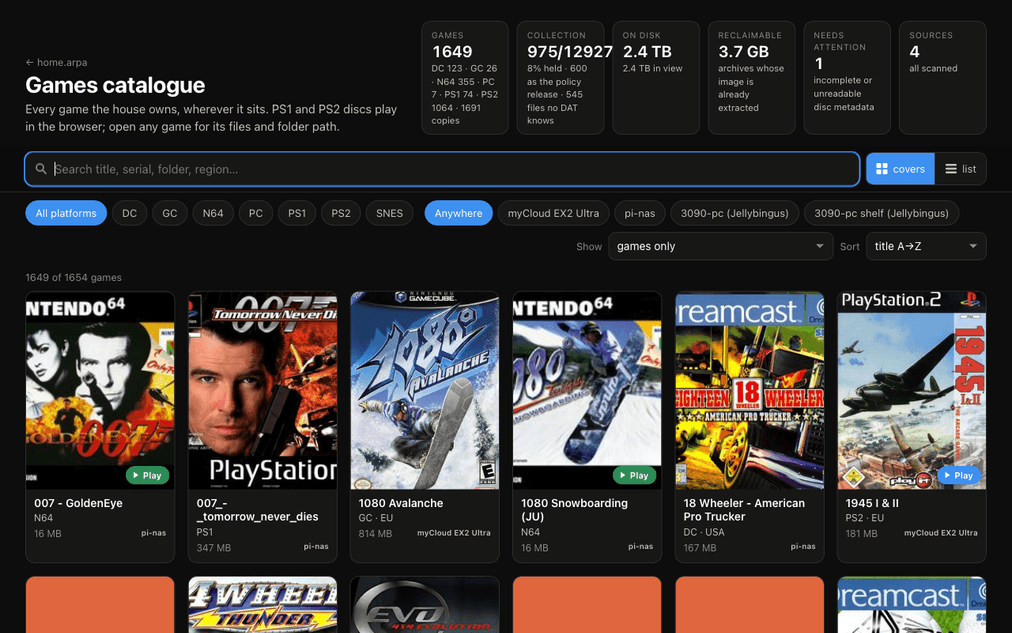This screenshot has height=633, width=1012.
Task: Open 1080 Avalanche cover art
Action: [x=425, y=390]
